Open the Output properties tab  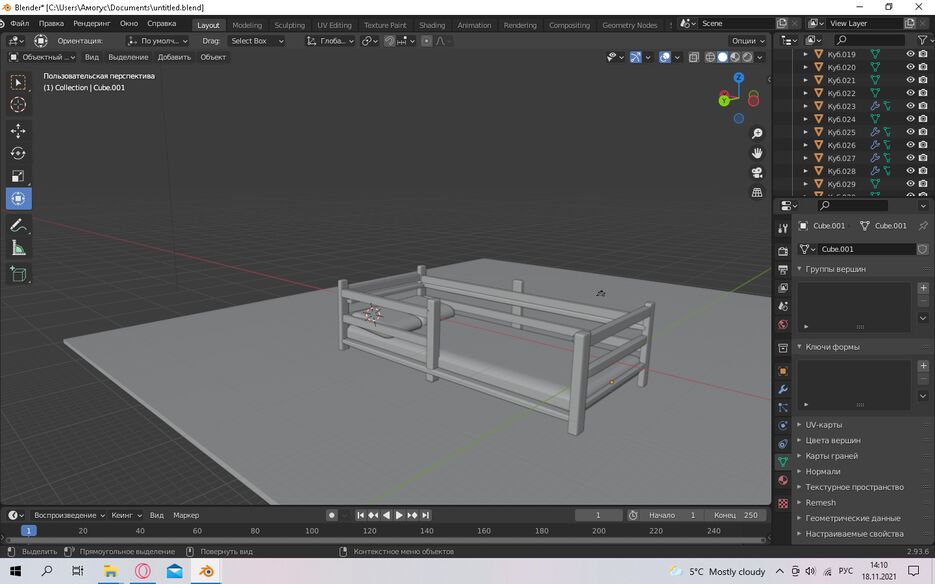783,270
